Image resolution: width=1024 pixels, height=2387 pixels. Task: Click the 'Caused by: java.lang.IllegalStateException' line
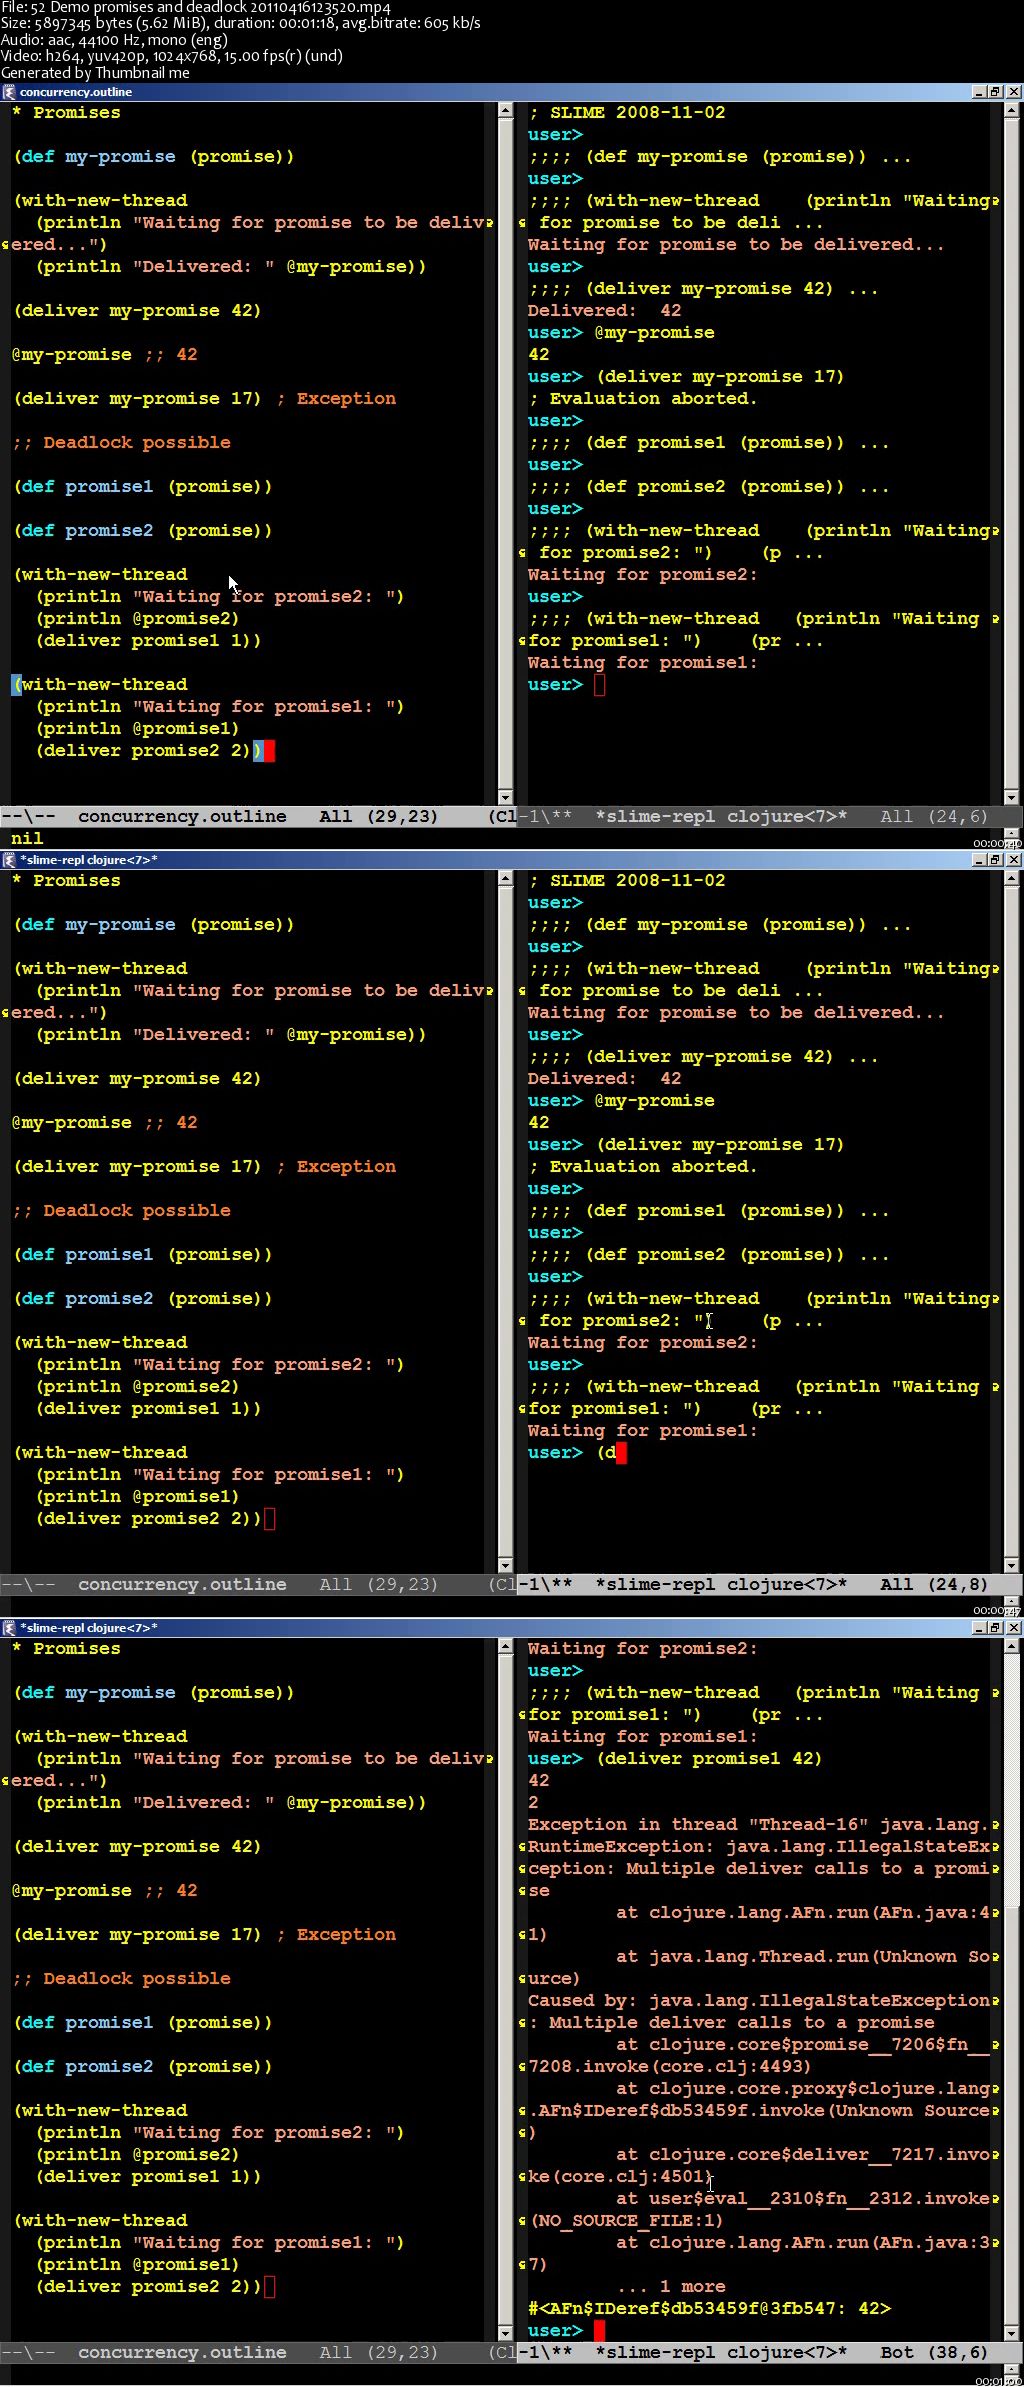click(x=760, y=2001)
